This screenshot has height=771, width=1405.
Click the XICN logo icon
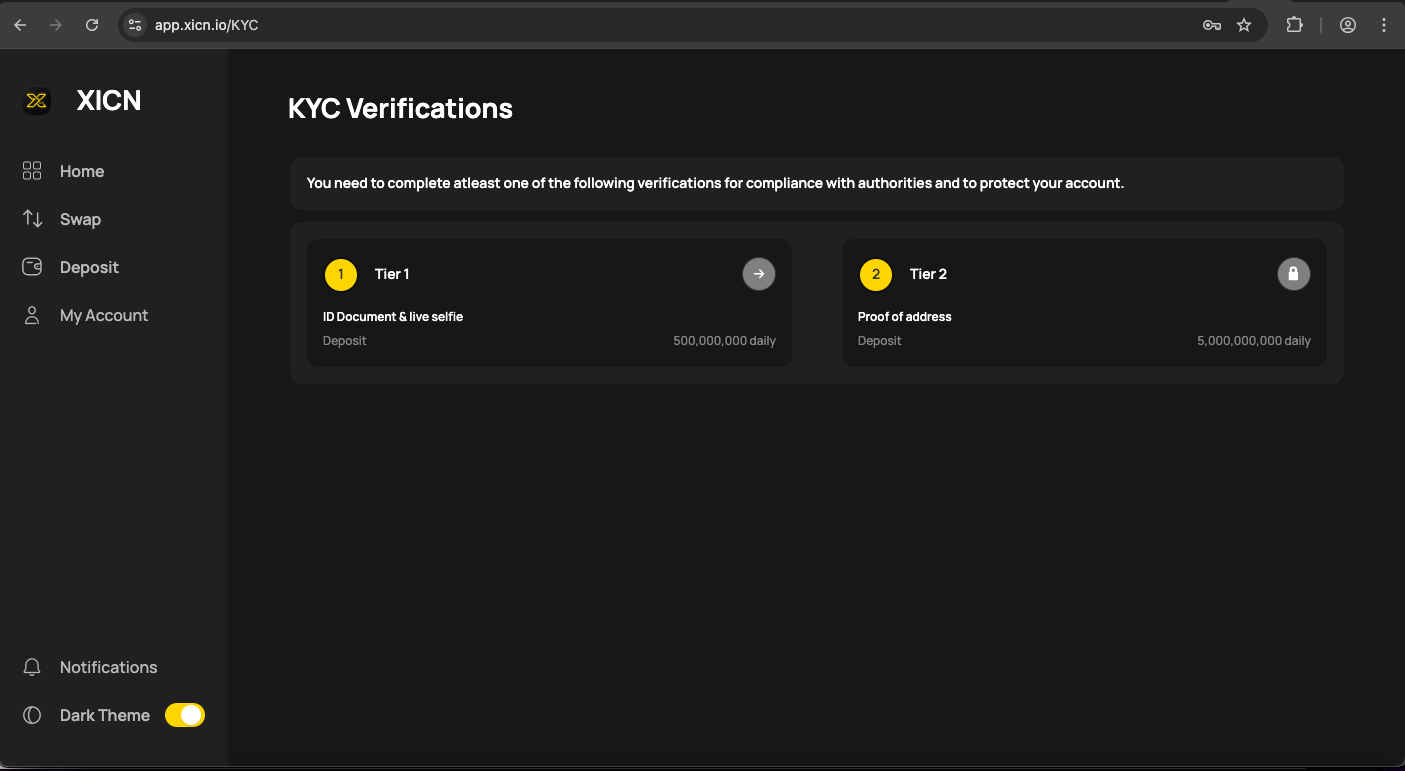36,101
